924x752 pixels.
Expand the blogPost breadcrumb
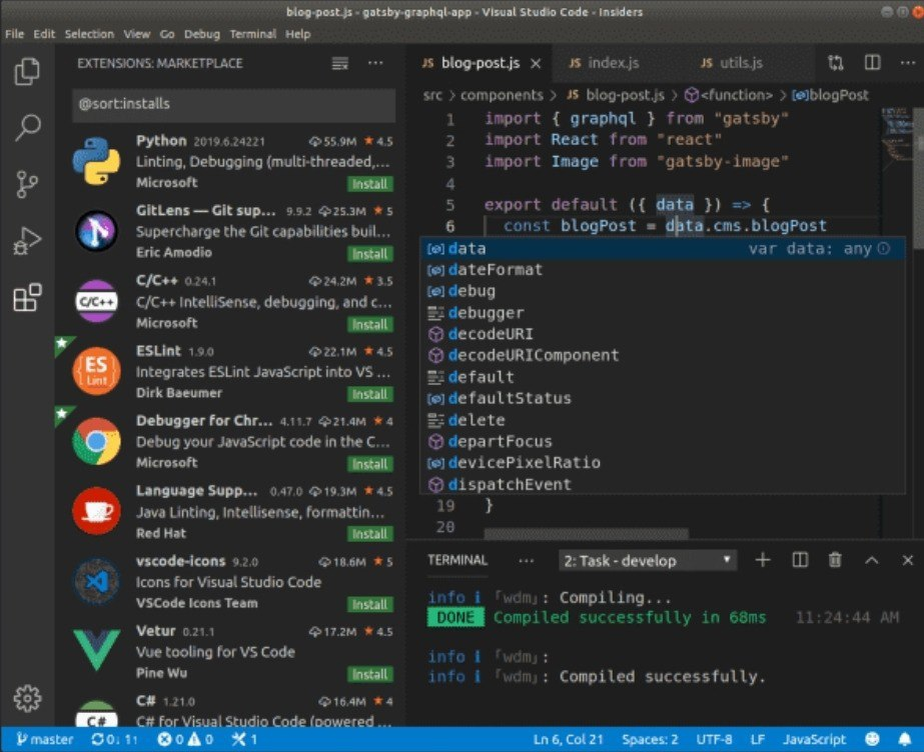click(x=830, y=95)
